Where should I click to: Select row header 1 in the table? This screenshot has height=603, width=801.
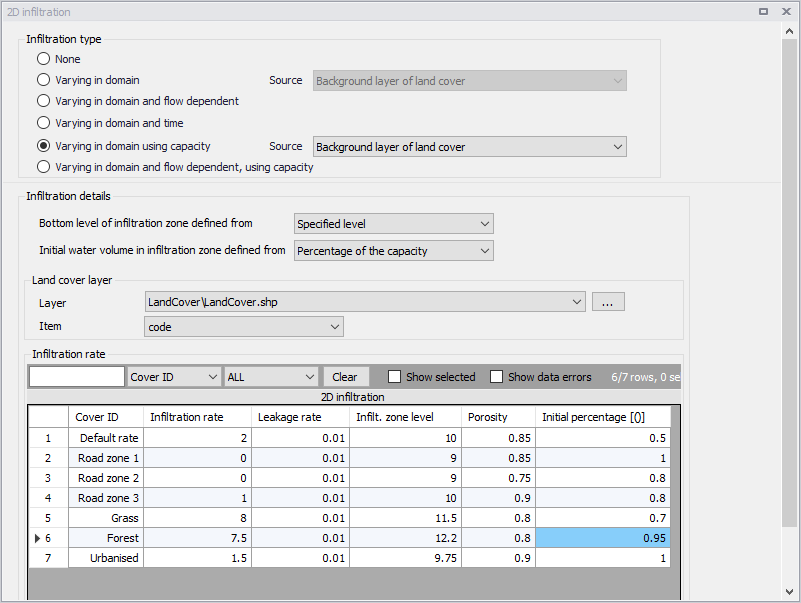pyautogui.click(x=49, y=438)
